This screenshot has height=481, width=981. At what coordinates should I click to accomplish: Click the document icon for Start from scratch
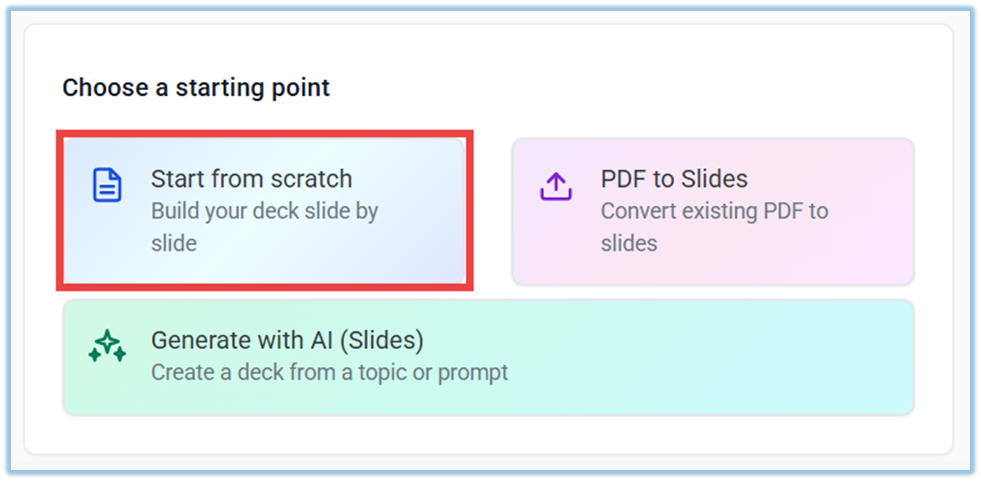tap(107, 185)
